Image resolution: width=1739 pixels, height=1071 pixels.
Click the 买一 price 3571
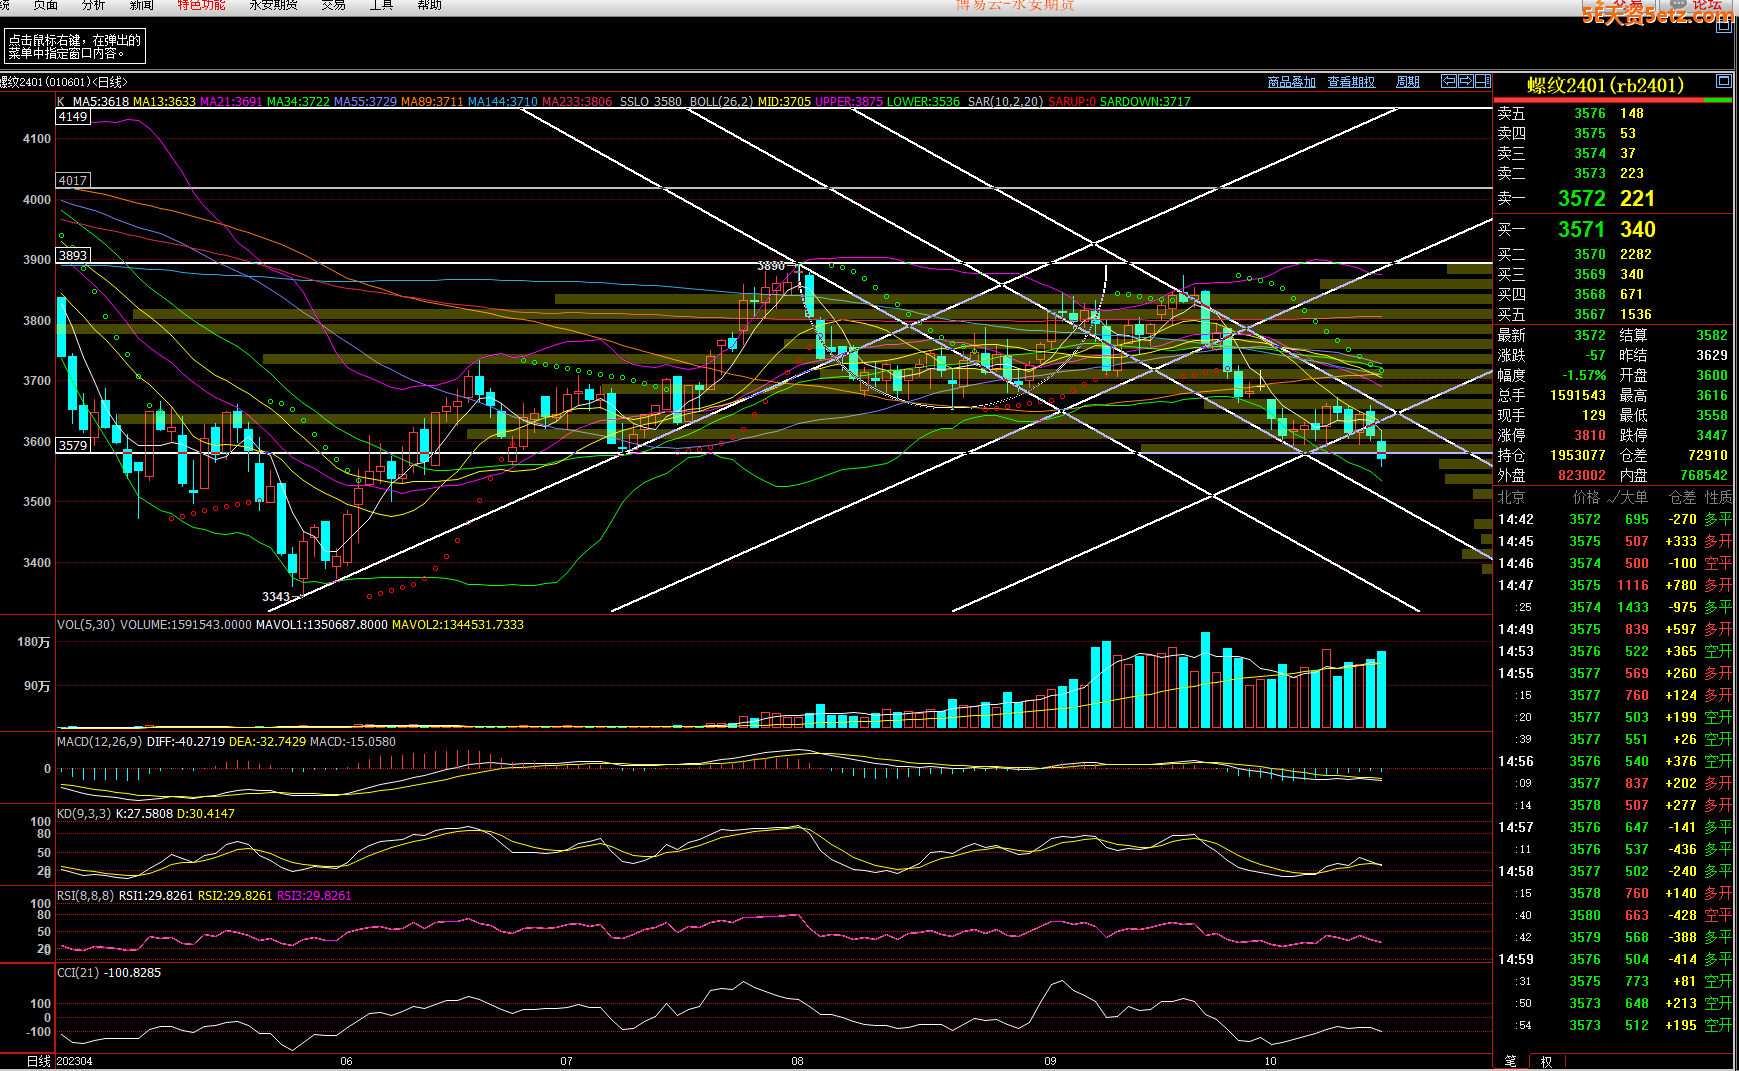pos(1581,229)
